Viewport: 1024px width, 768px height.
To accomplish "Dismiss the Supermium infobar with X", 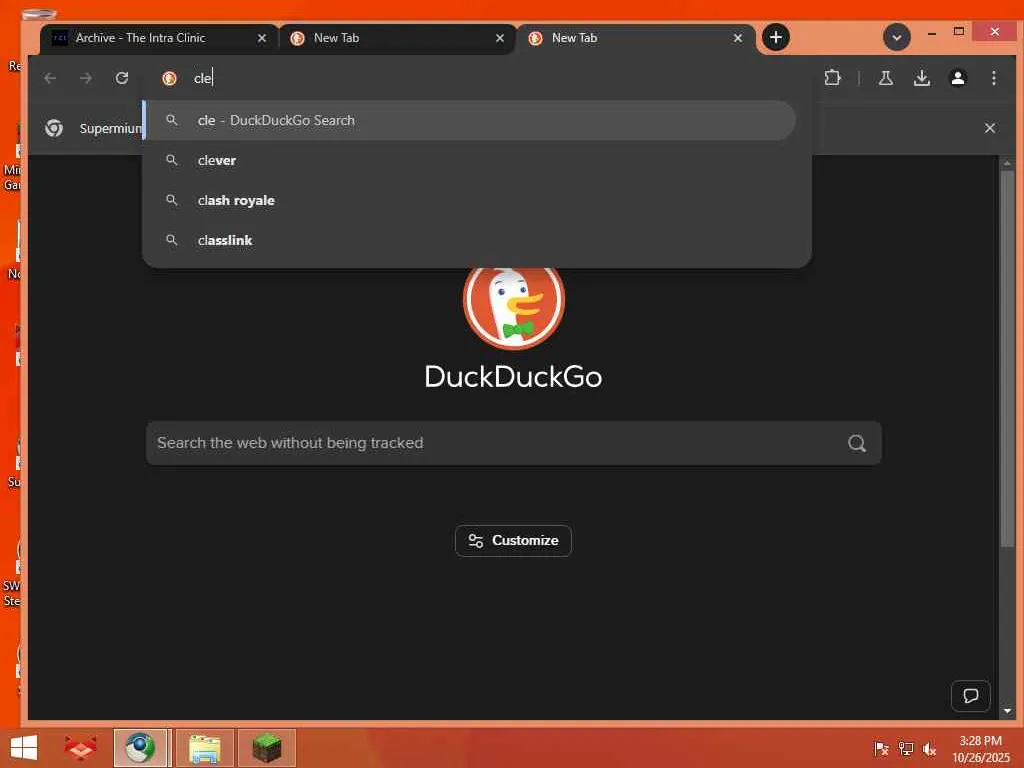I will point(989,128).
